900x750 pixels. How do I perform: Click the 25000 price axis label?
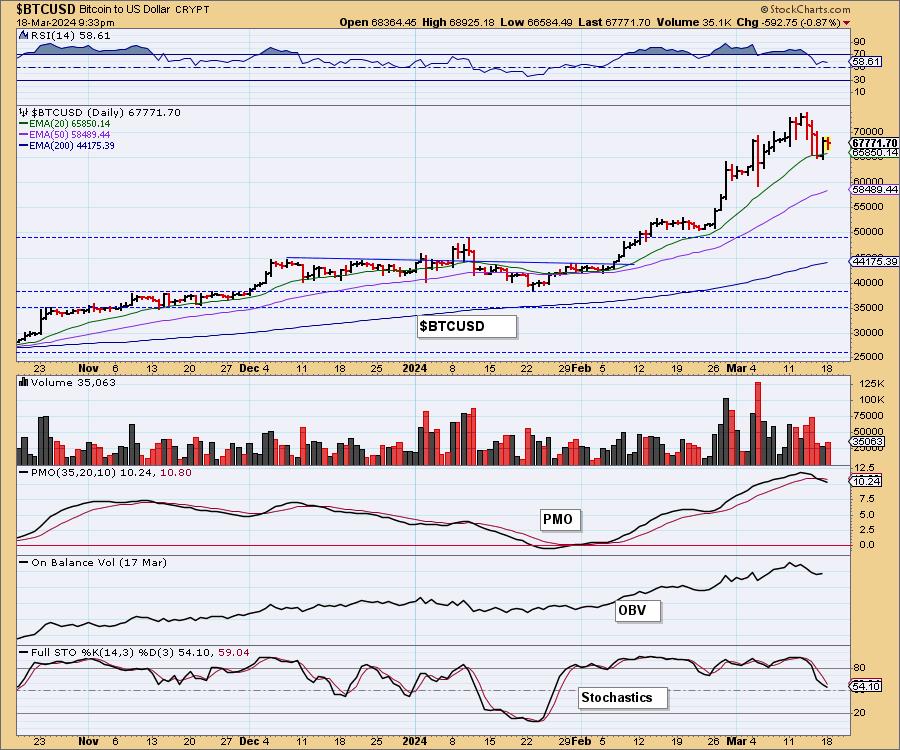click(869, 356)
